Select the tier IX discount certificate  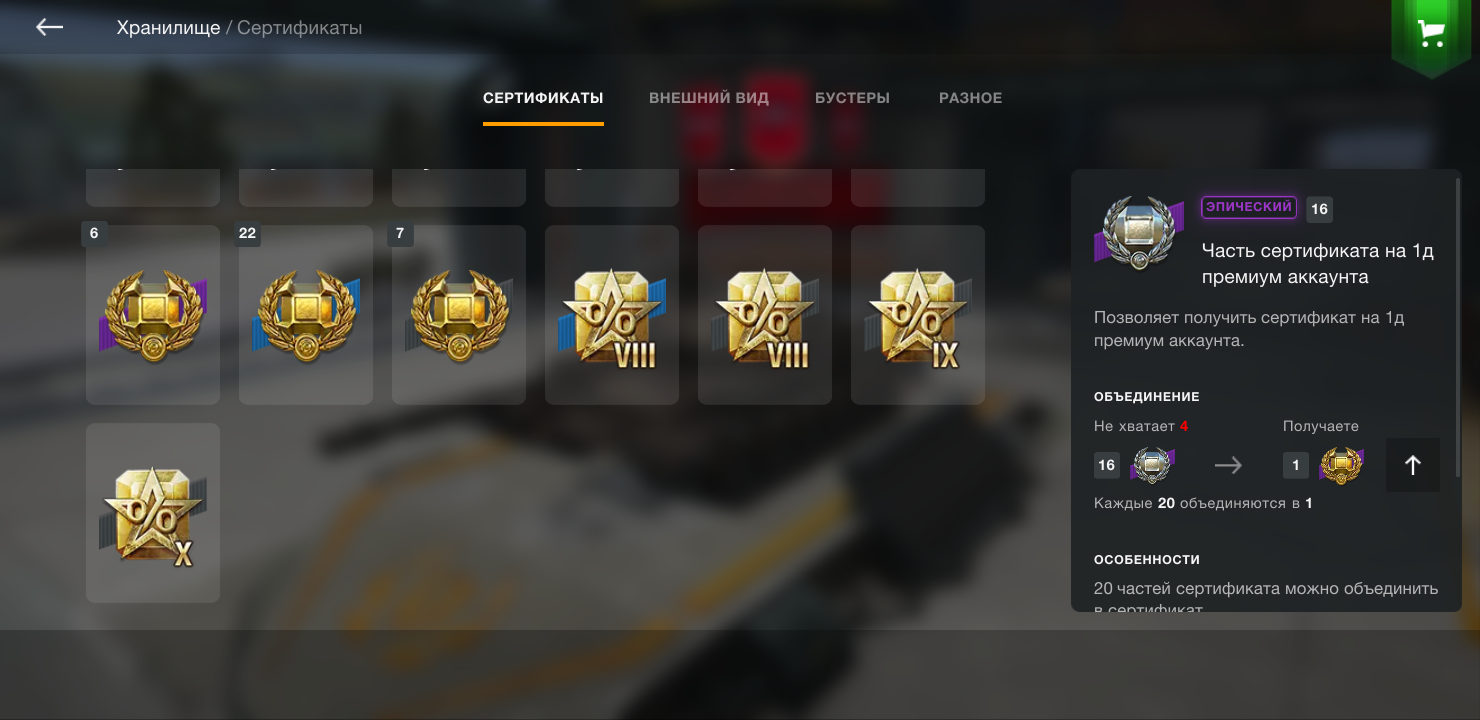[x=918, y=315]
